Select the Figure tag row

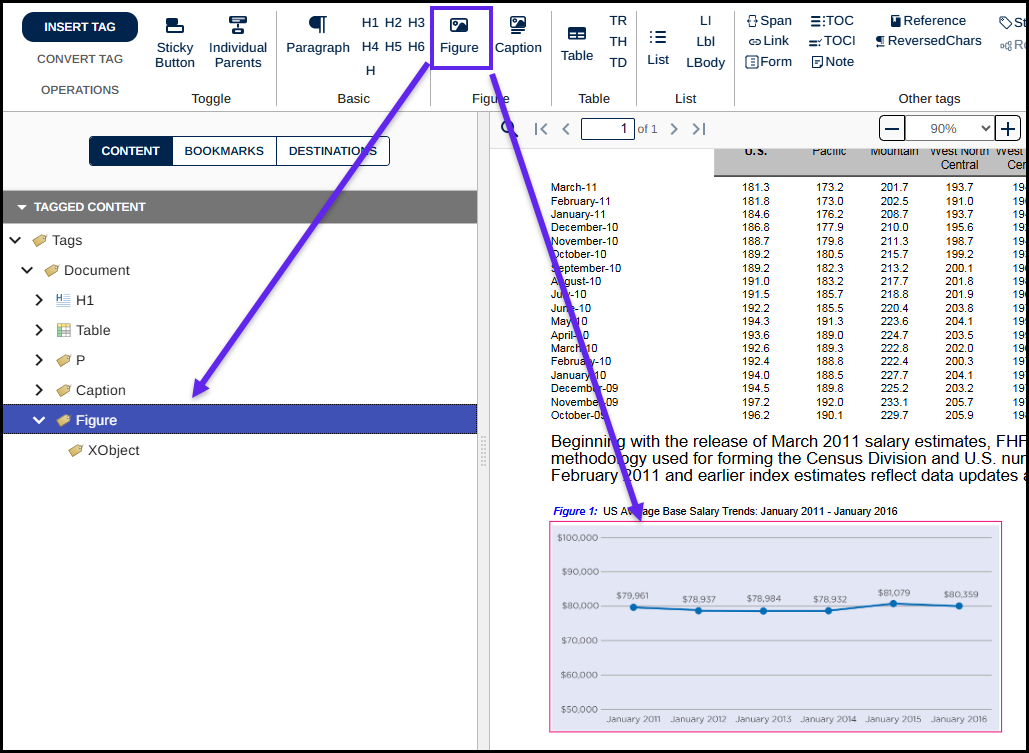(x=240, y=420)
